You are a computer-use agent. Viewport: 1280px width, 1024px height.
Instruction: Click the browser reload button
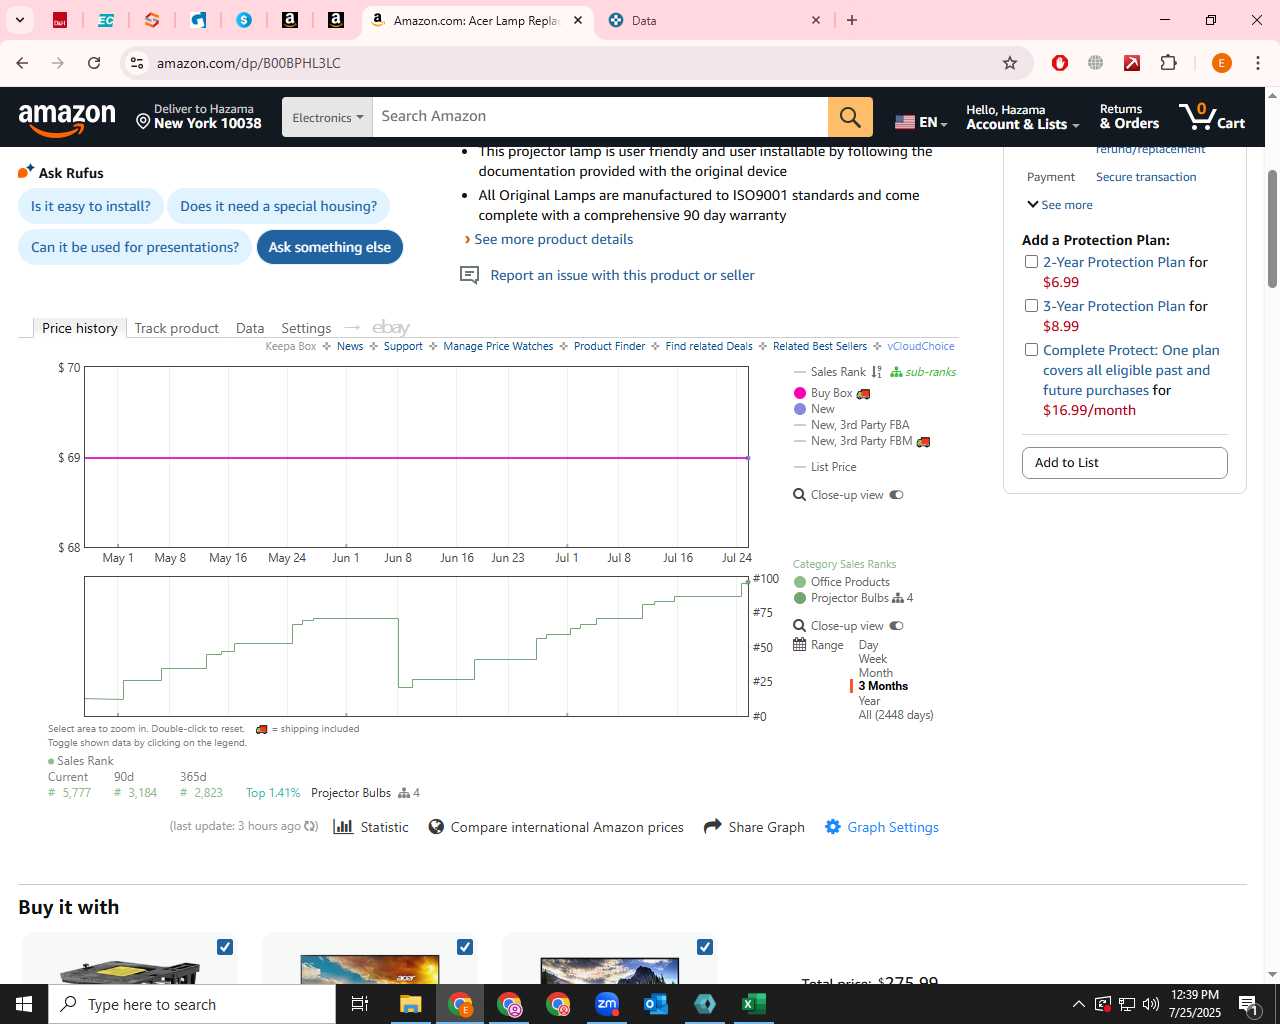pos(94,63)
